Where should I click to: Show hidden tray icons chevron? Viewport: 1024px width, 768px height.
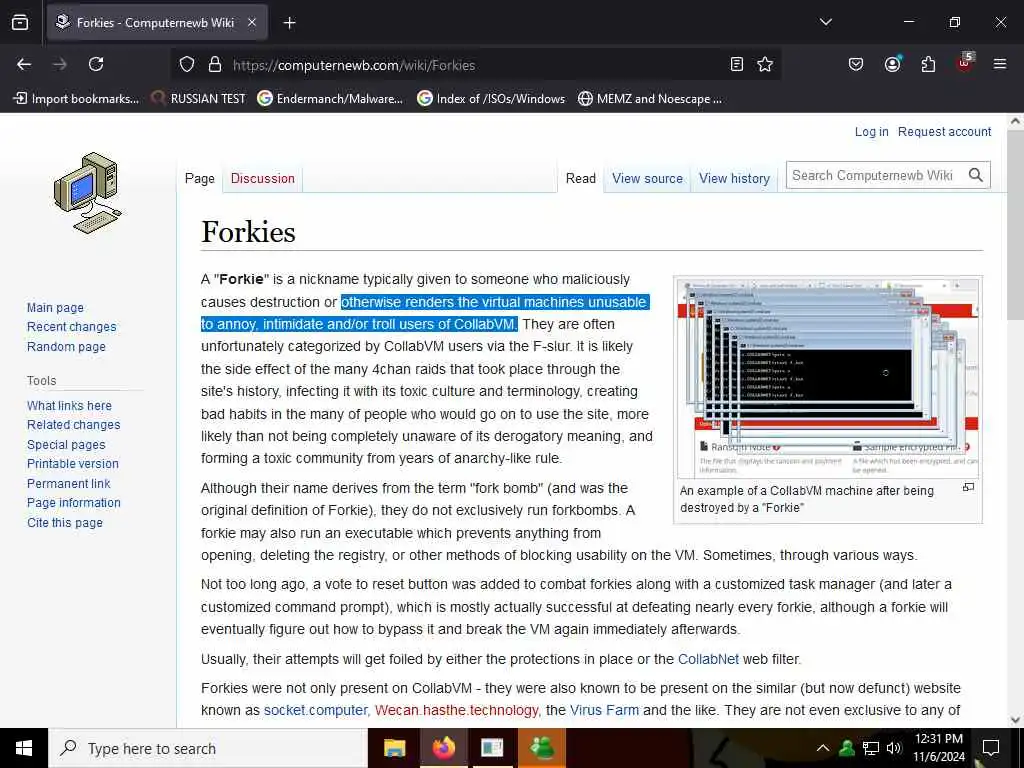click(x=823, y=748)
